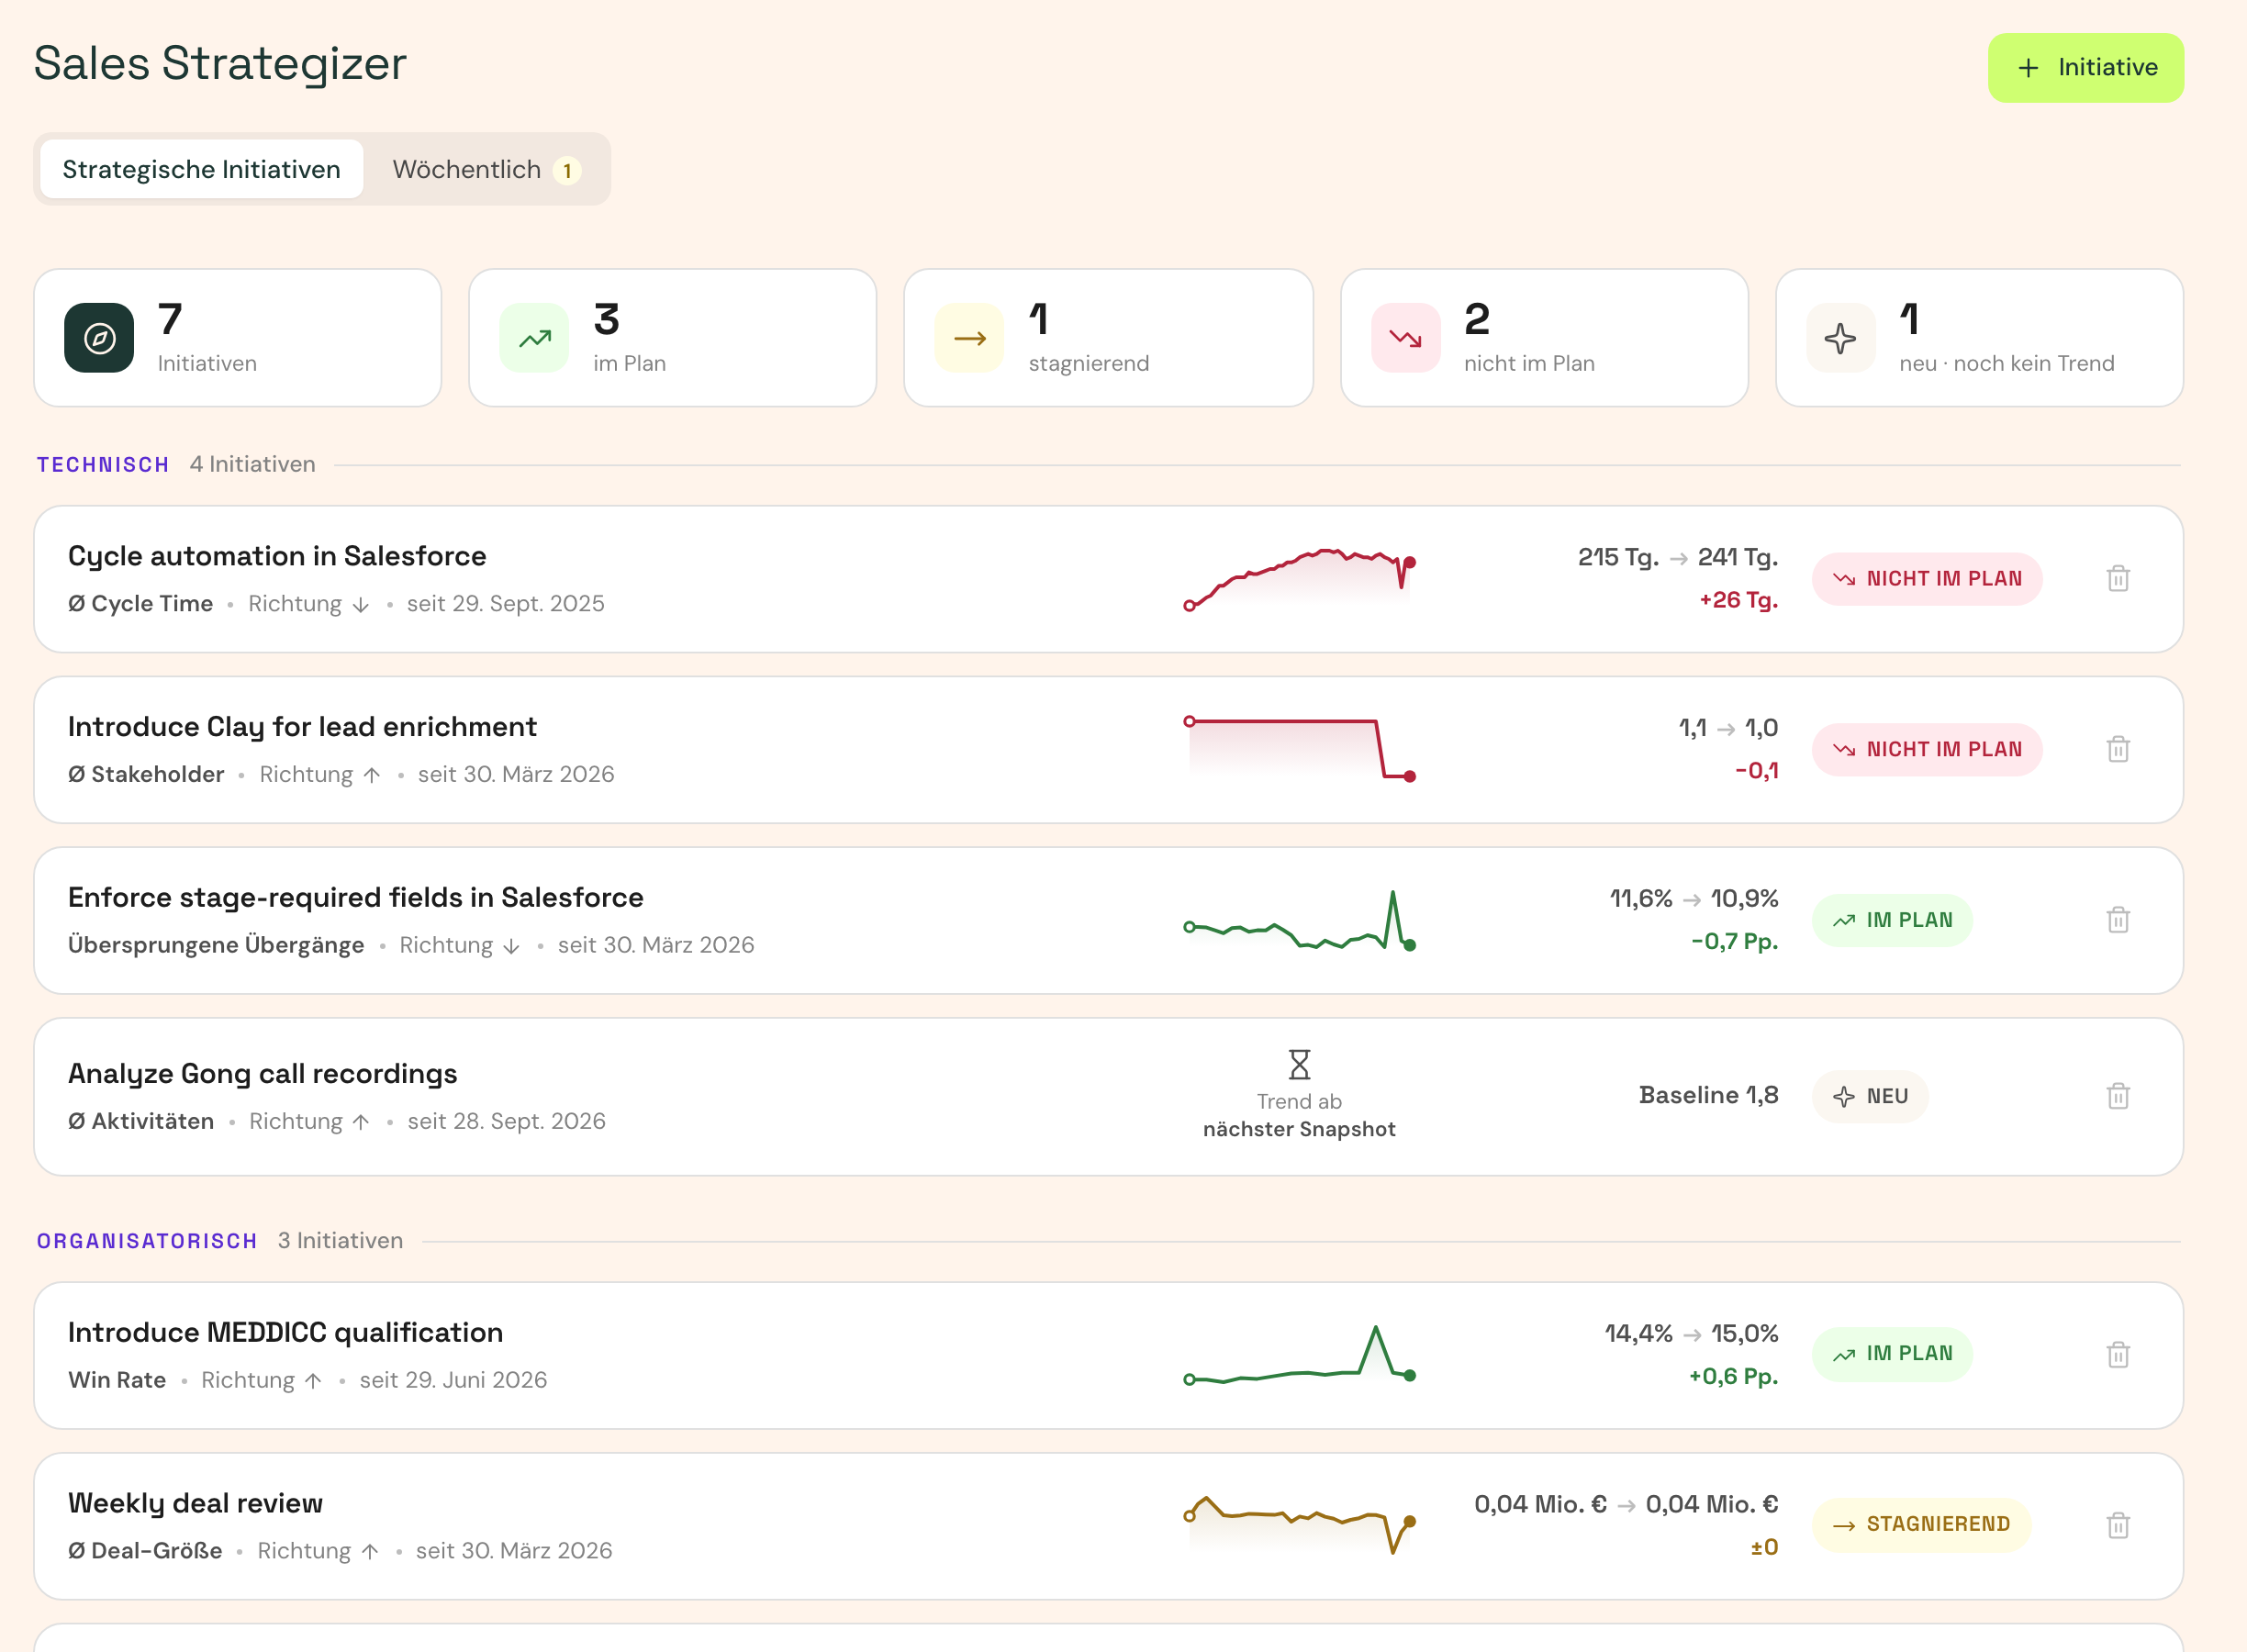2247x1652 pixels.
Task: Click the NEU badge on Analyze Gong row
Action: 1870,1096
